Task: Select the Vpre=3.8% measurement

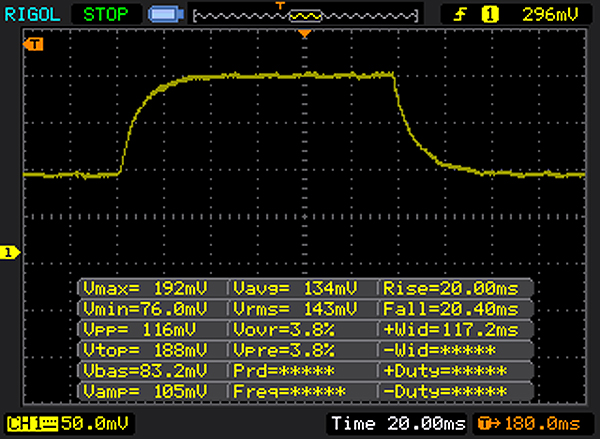Action: click(284, 350)
